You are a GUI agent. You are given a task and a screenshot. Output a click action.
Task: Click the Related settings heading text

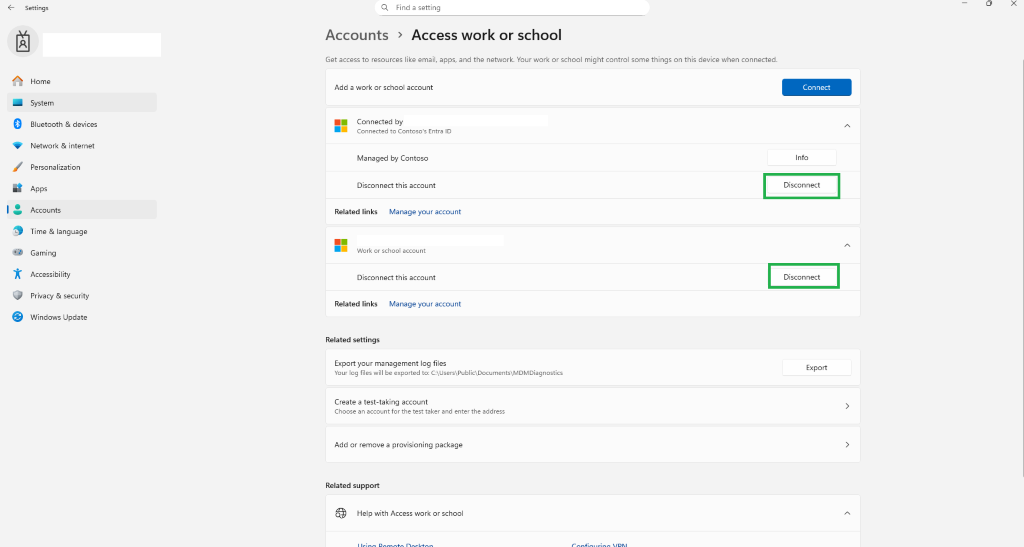(x=352, y=339)
